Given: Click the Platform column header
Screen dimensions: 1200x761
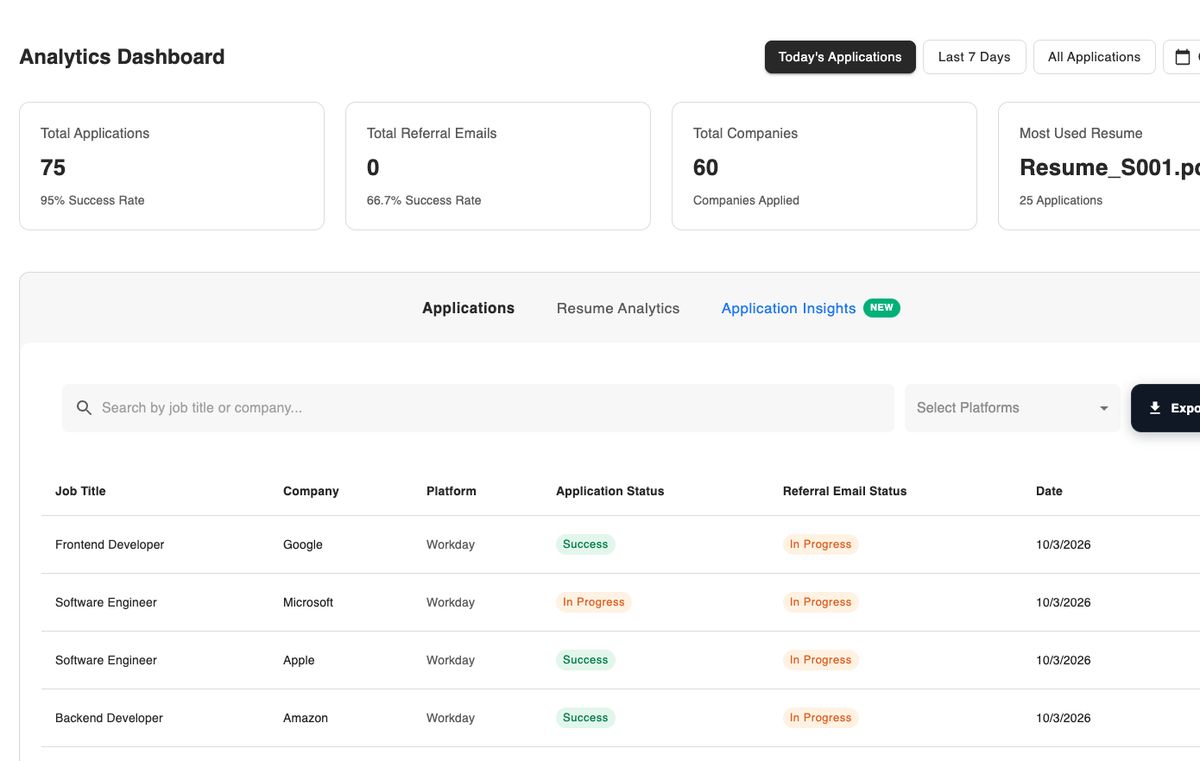Looking at the screenshot, I should [451, 491].
